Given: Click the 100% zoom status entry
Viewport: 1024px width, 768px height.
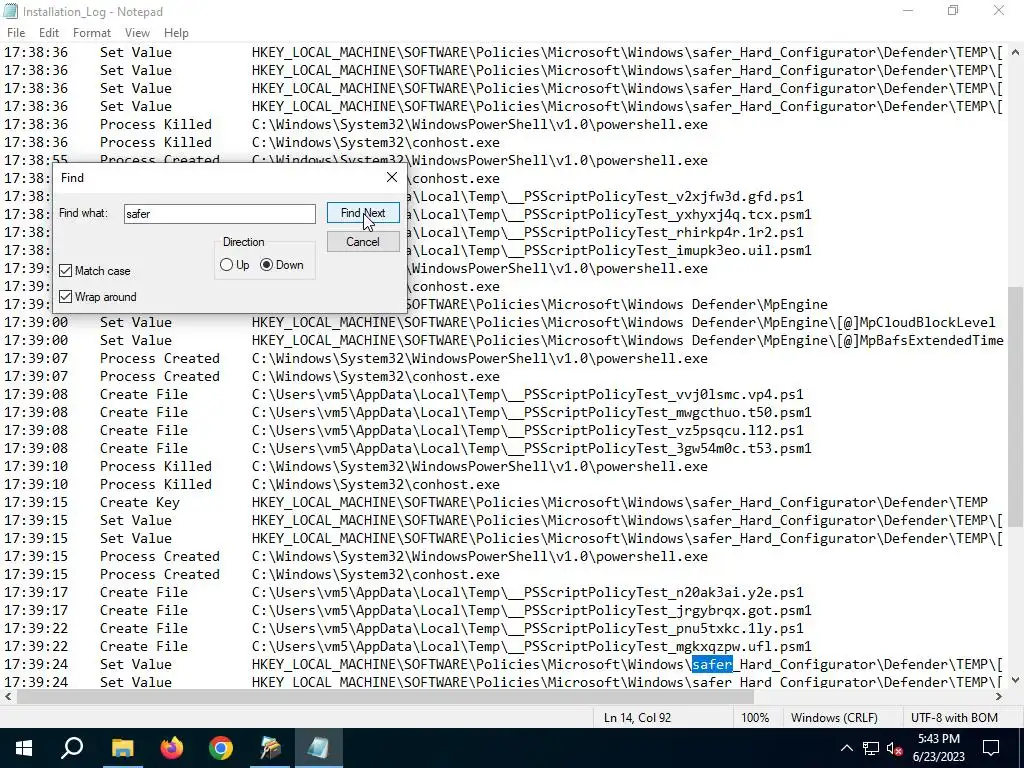Looking at the screenshot, I should click(x=755, y=717).
